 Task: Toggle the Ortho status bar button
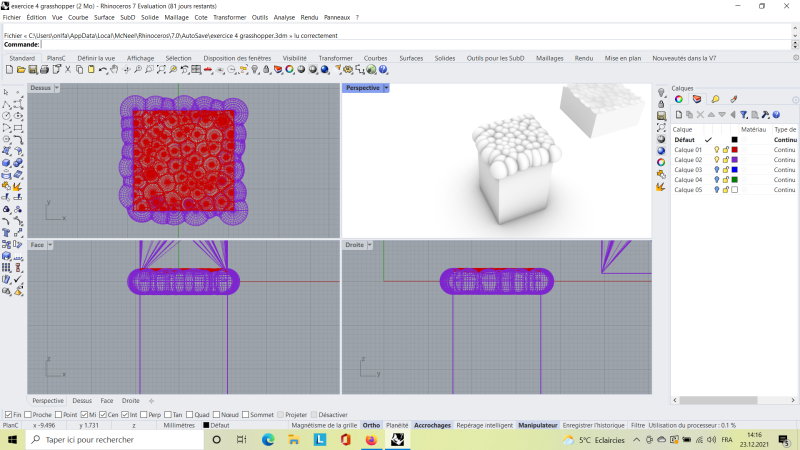(x=371, y=425)
